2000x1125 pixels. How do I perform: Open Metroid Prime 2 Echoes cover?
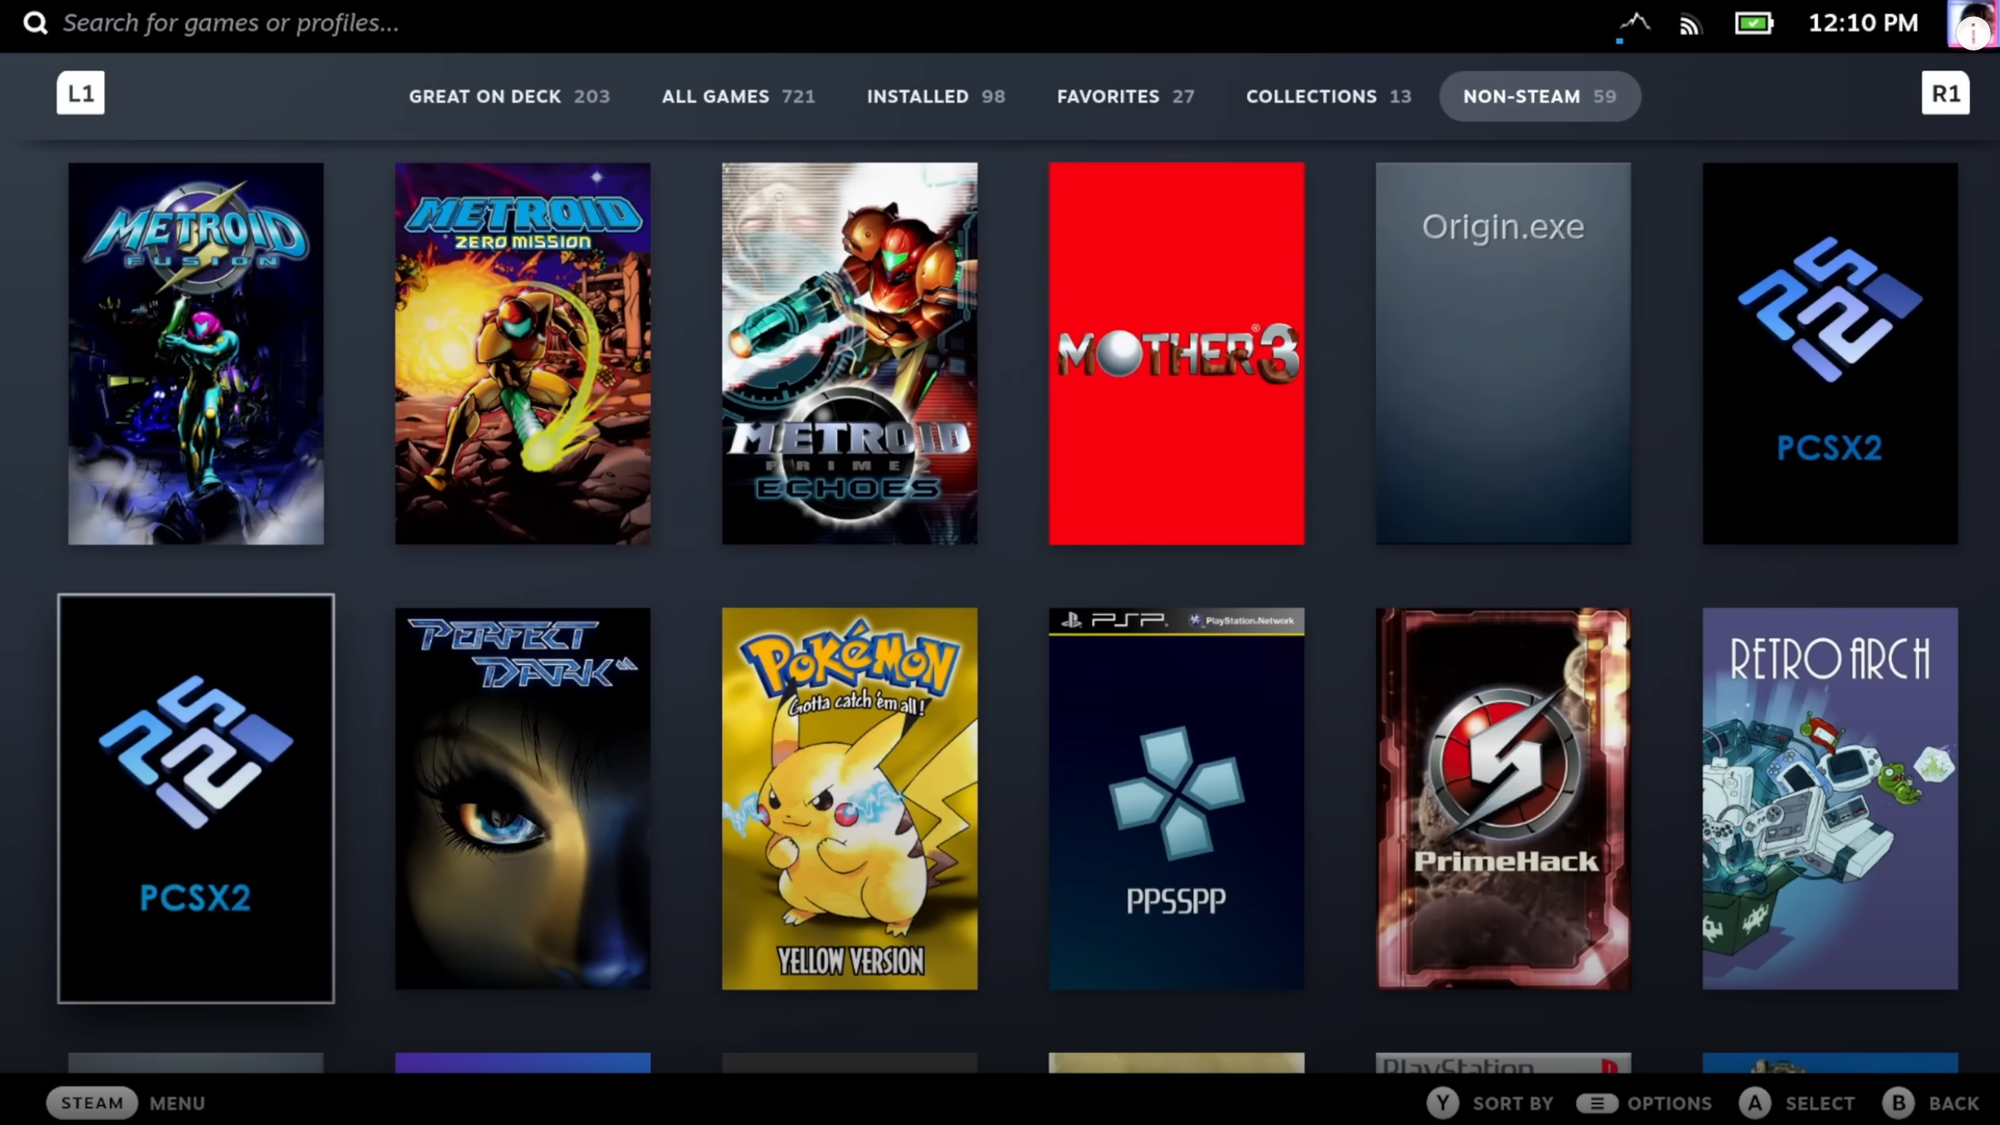850,354
